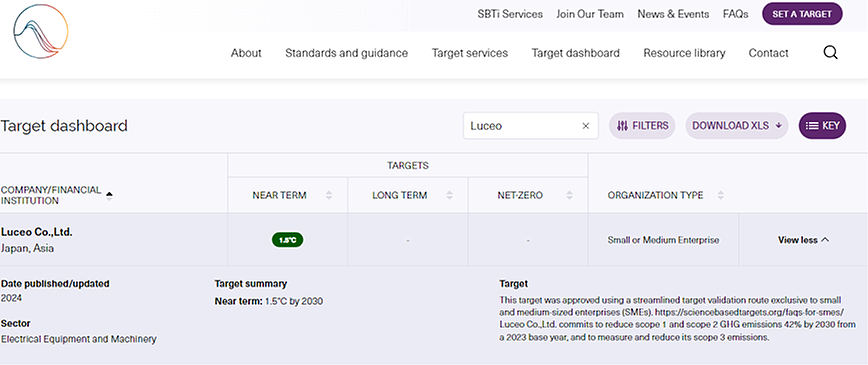
Task: Focus the Luceo search input field
Action: click(x=522, y=126)
